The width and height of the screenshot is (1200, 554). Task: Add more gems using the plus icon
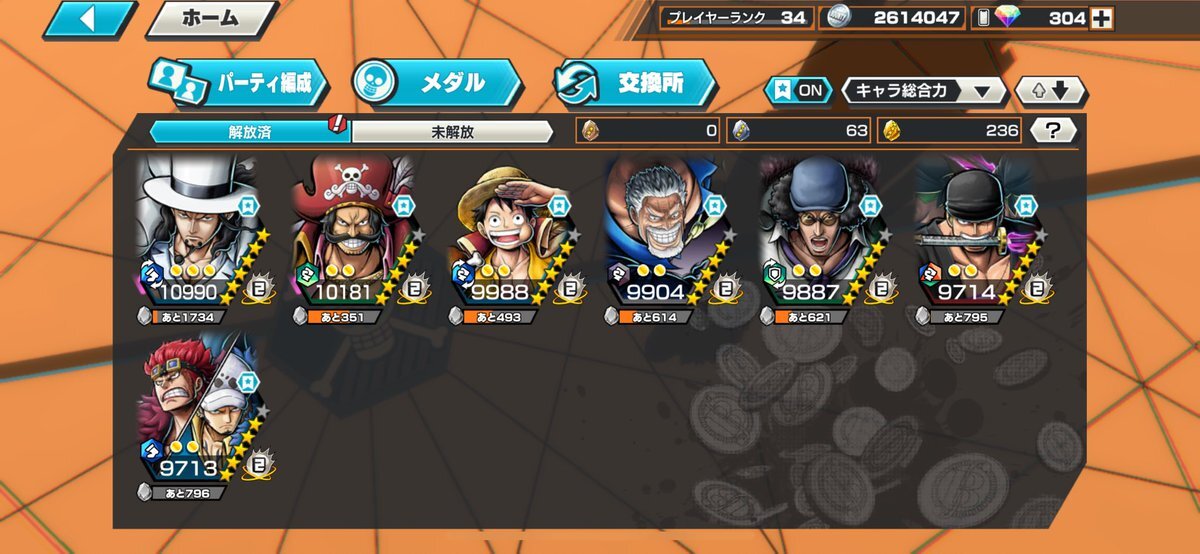click(x=1101, y=18)
